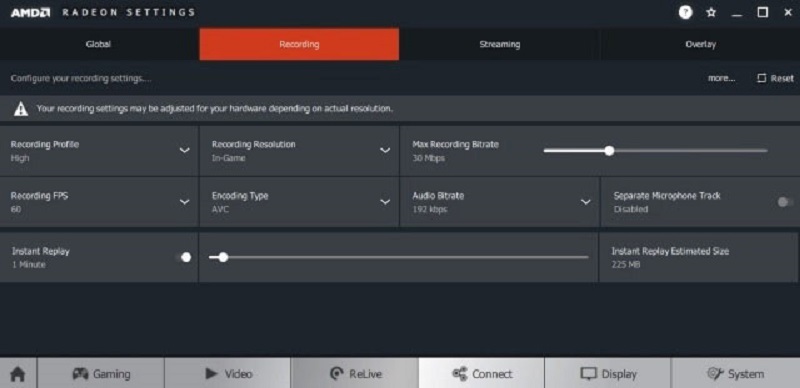800x388 pixels.
Task: Click 'Configure your recording settings...' text
Action: pos(81,79)
